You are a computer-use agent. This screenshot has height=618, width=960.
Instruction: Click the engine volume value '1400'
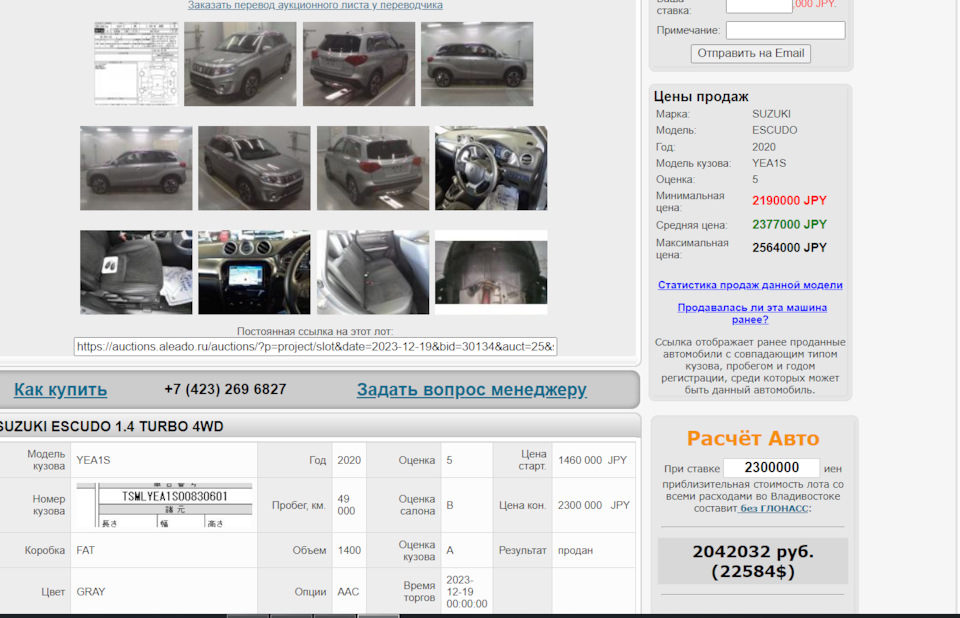pos(349,550)
